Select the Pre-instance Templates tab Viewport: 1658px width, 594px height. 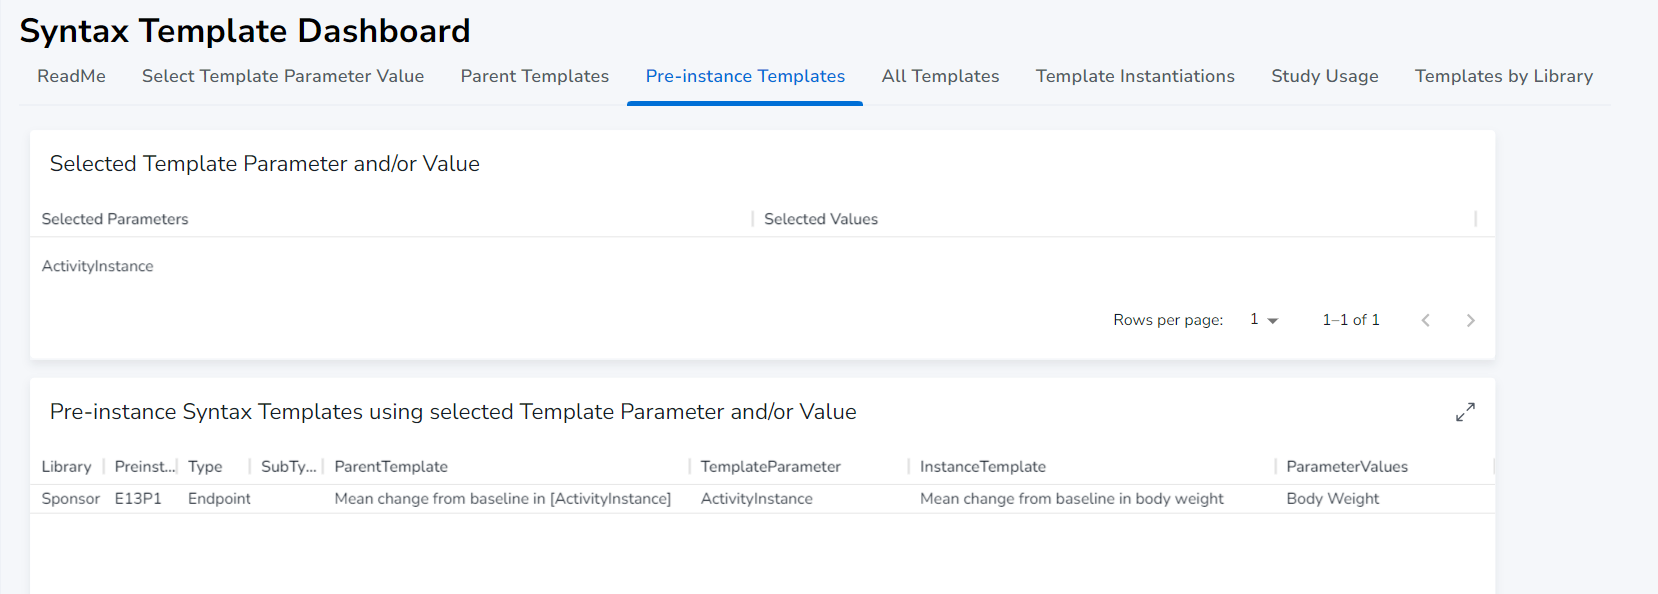click(x=745, y=76)
